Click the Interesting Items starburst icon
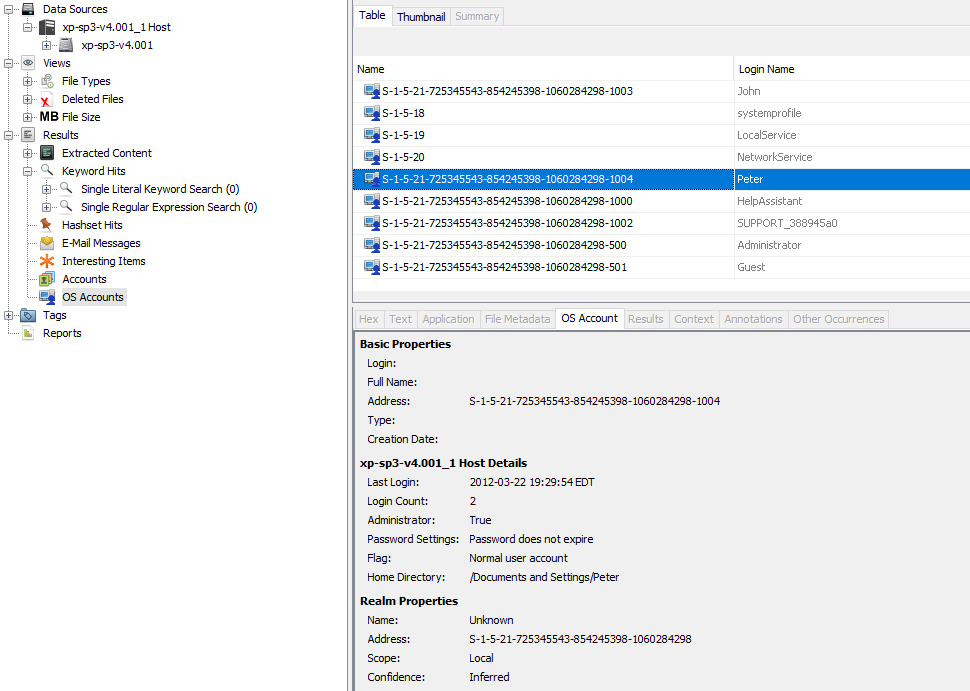This screenshot has width=970, height=691. [x=46, y=260]
